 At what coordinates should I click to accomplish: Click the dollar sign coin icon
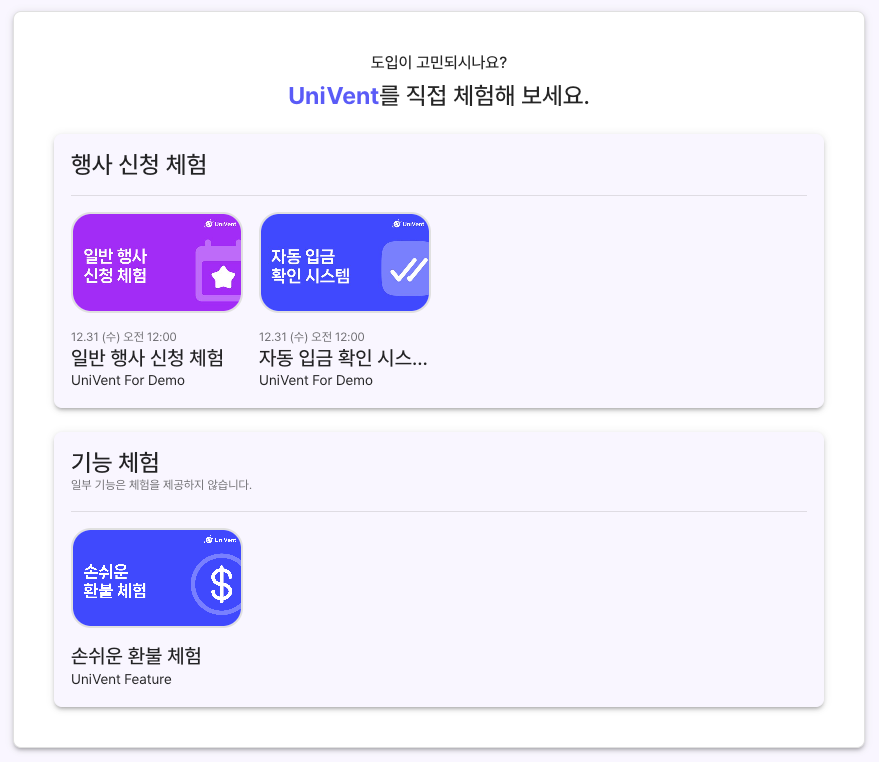pos(217,584)
